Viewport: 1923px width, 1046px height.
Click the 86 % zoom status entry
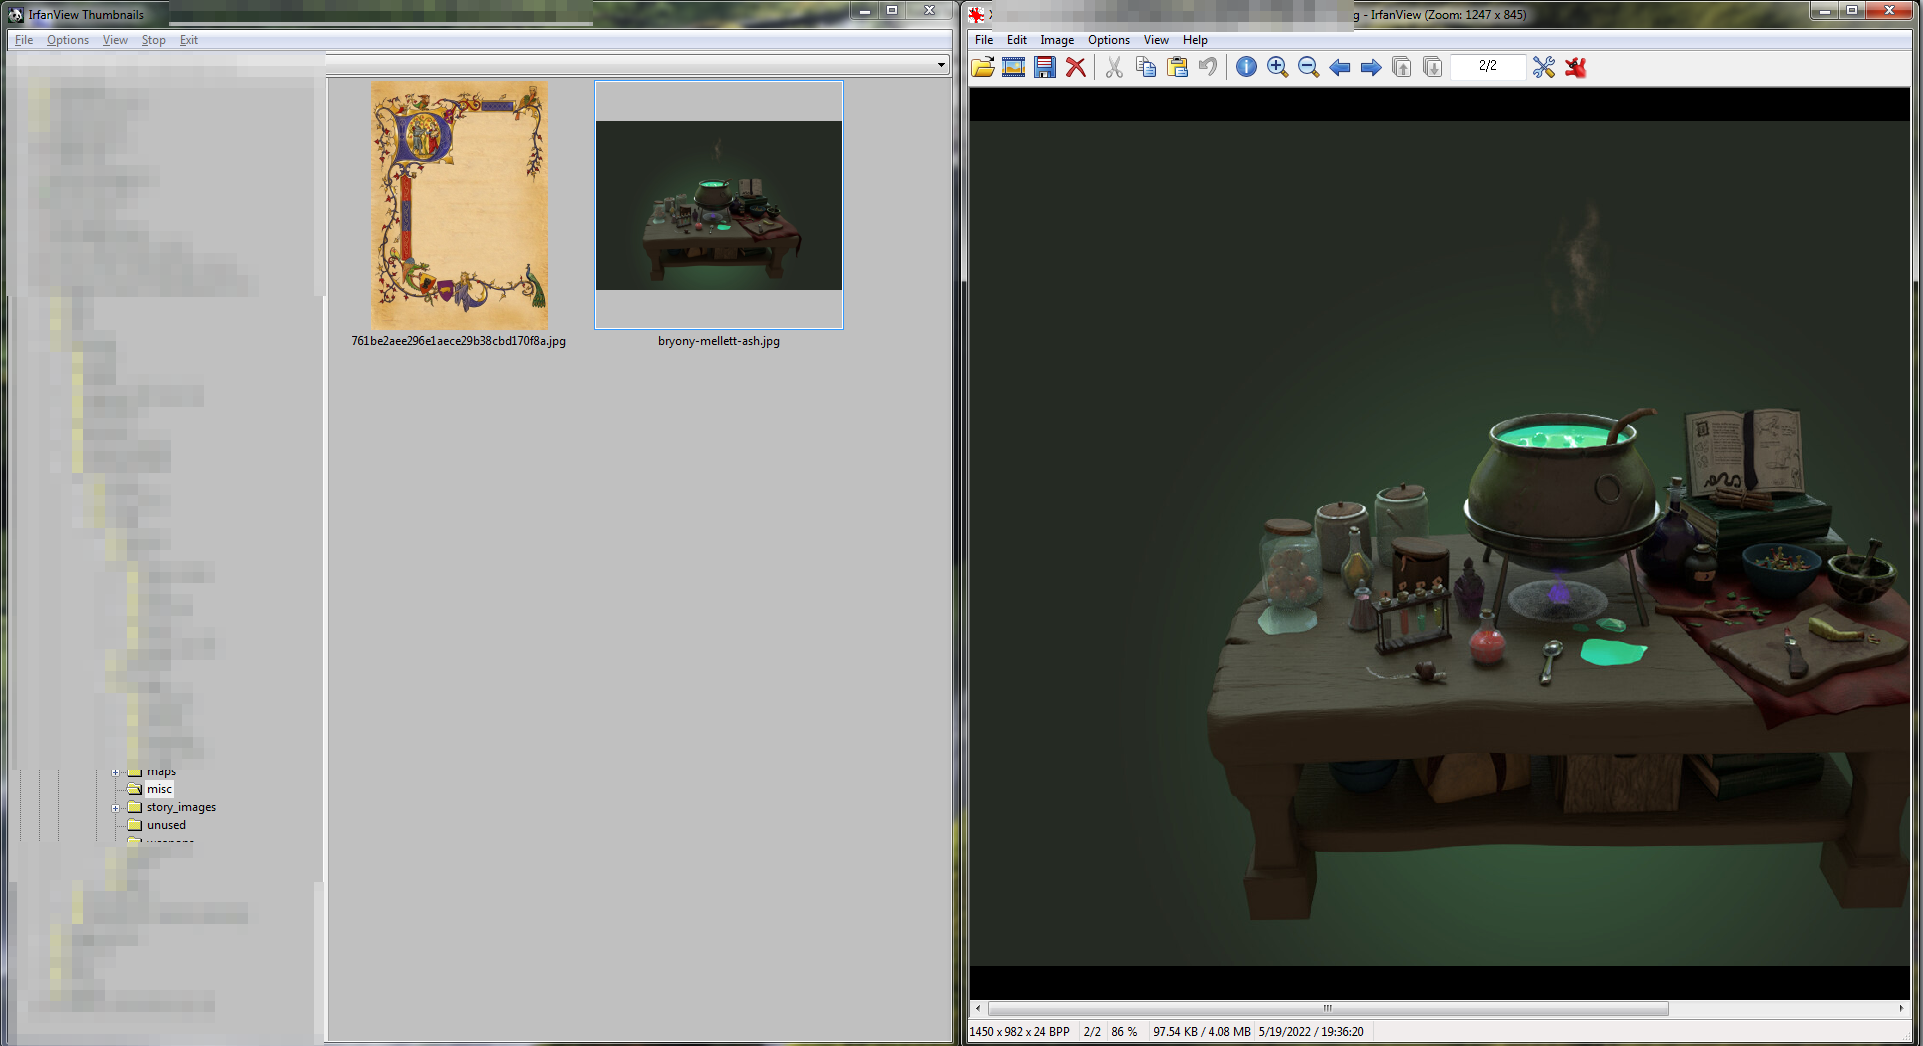(x=1124, y=1032)
